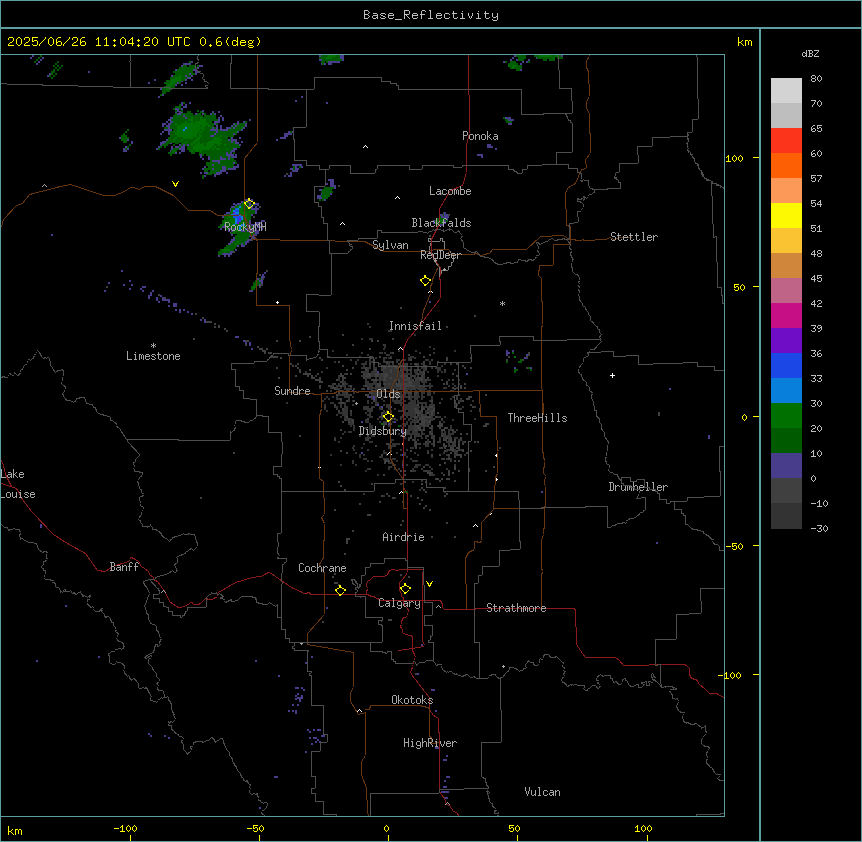
Task: Click the km unit label at bottom left
Action: click(15, 831)
